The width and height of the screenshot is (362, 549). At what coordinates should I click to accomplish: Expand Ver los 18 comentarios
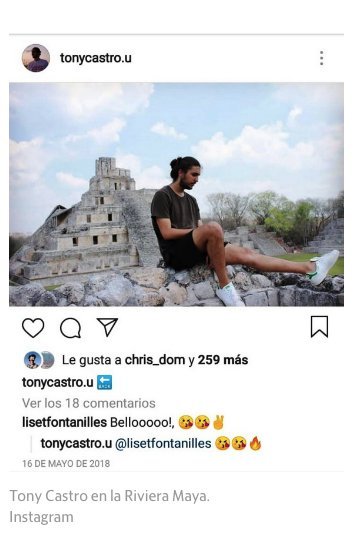pos(89,403)
